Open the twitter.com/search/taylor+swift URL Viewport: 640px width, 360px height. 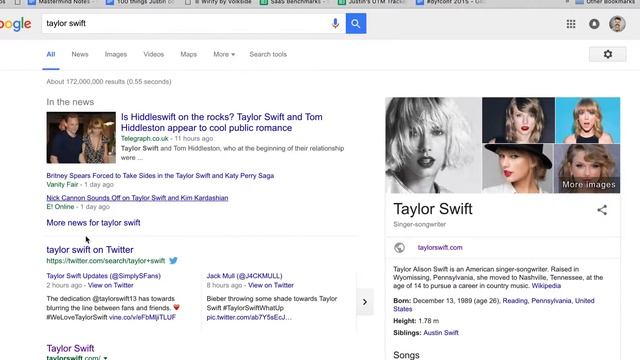tap(105, 261)
